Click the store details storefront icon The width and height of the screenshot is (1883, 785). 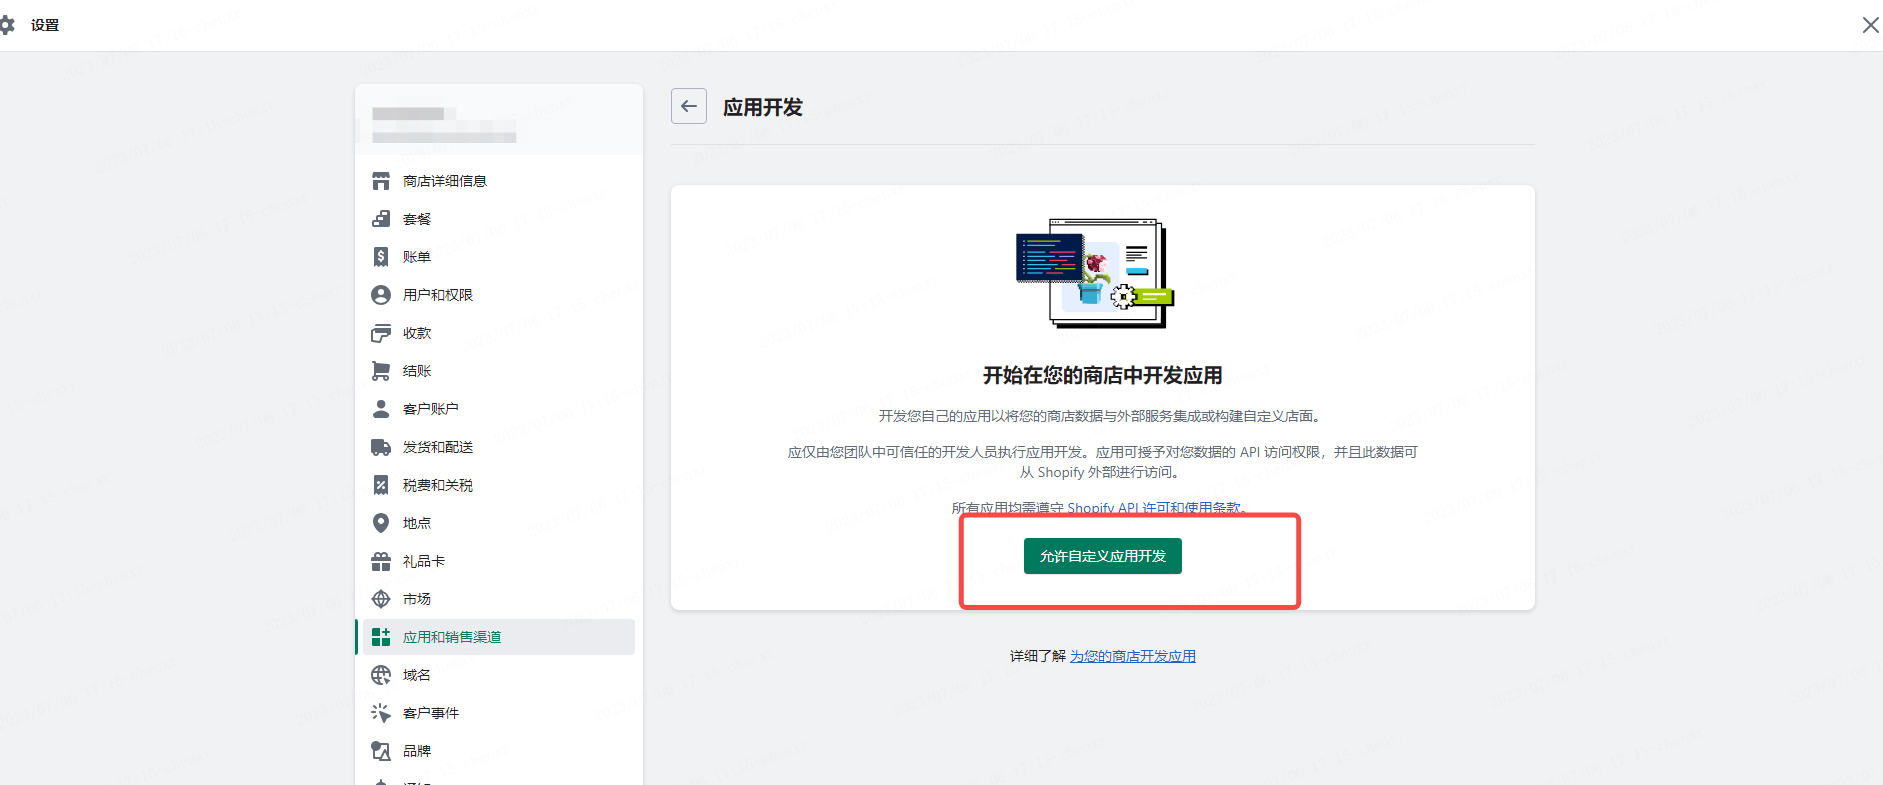pyautogui.click(x=381, y=181)
